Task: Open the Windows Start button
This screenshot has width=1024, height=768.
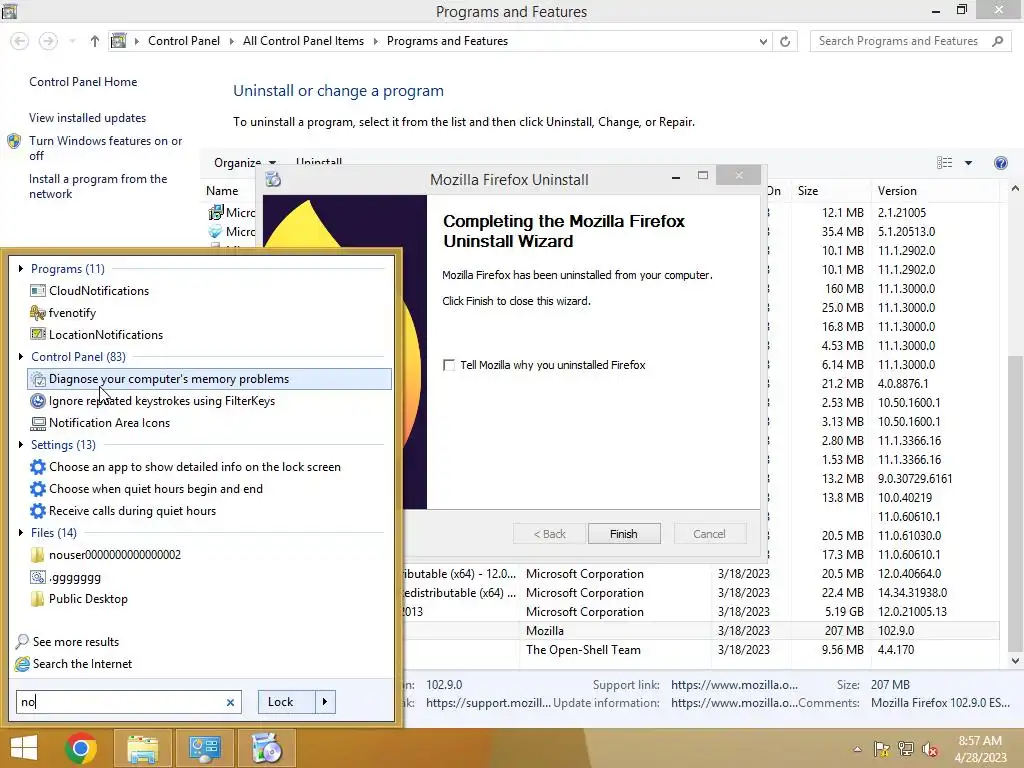Action: click(x=24, y=748)
